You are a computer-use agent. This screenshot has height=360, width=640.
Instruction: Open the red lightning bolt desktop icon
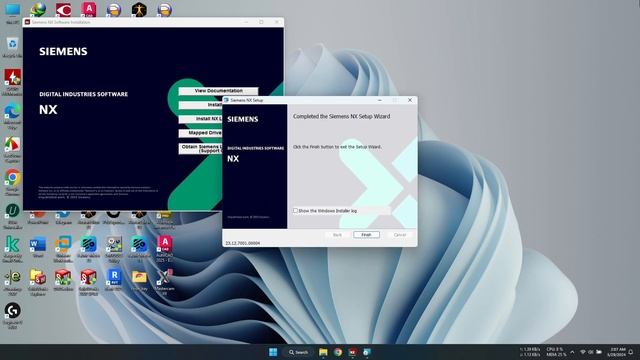[12, 82]
